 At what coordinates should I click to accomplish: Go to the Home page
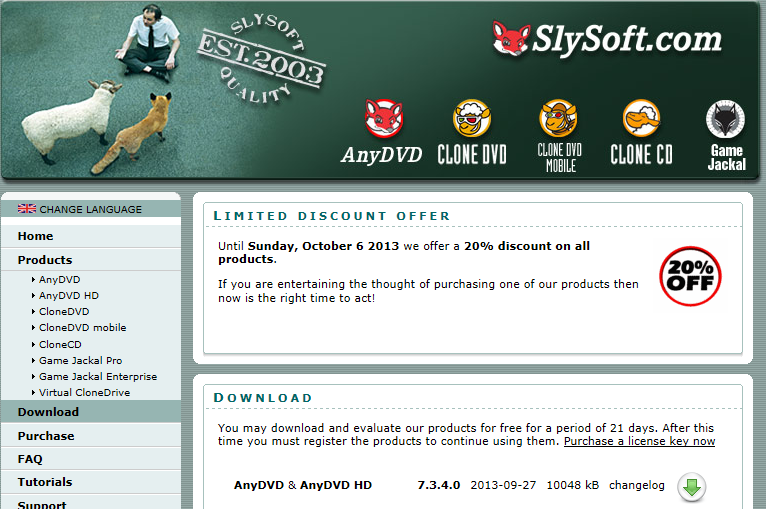point(91,236)
